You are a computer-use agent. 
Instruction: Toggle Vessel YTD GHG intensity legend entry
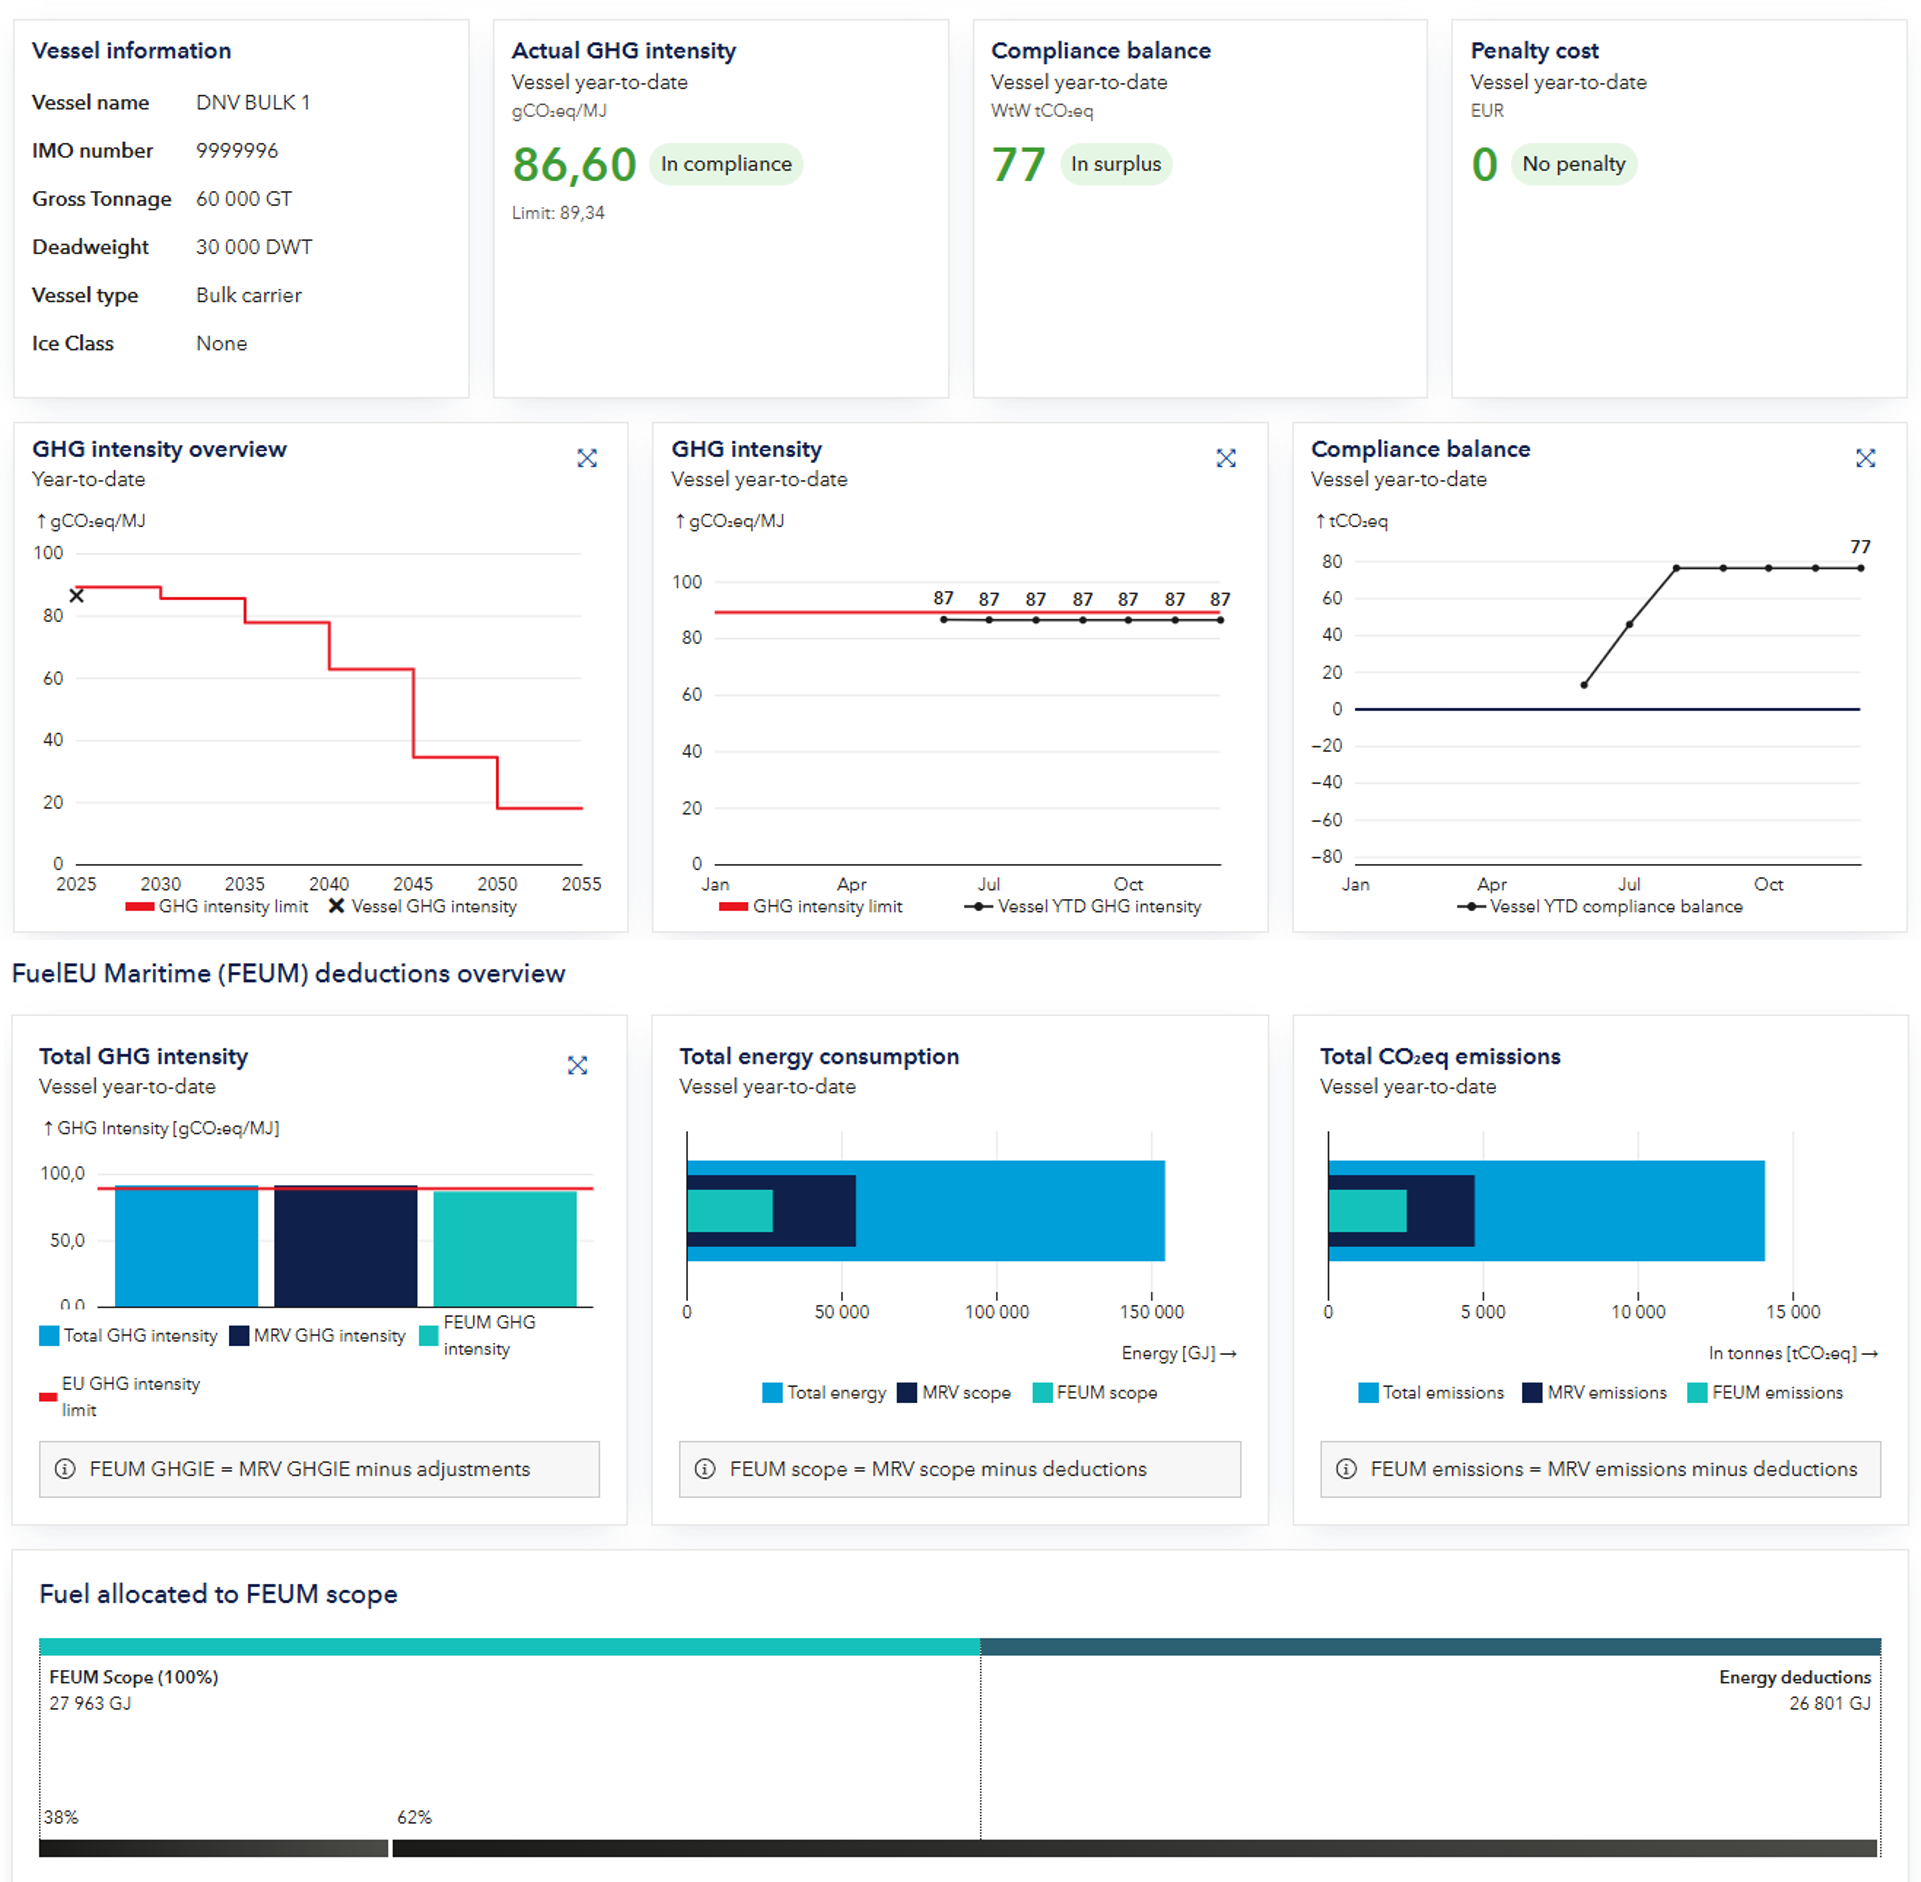coord(1083,906)
